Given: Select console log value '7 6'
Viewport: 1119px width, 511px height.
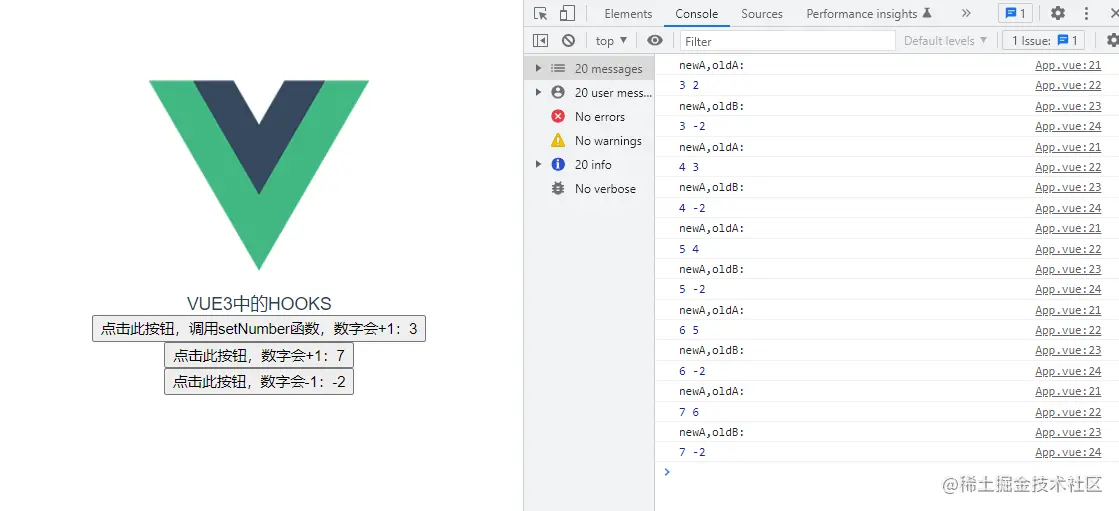Looking at the screenshot, I should click(x=689, y=412).
